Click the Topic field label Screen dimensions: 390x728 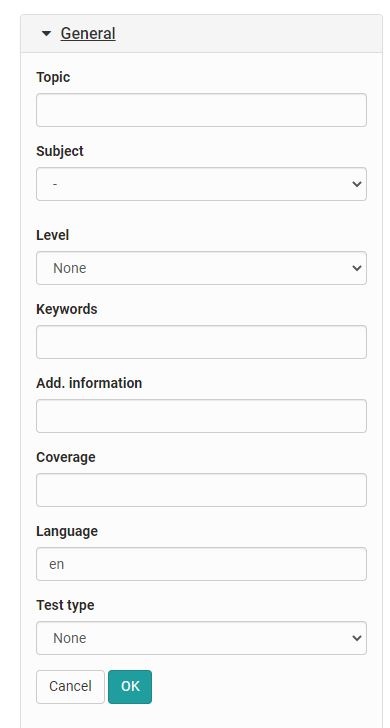53,77
